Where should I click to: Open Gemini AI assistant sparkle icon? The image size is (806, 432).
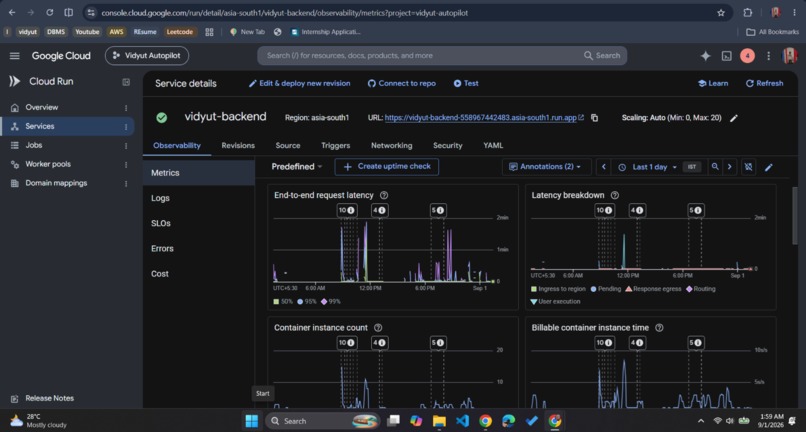click(x=705, y=56)
